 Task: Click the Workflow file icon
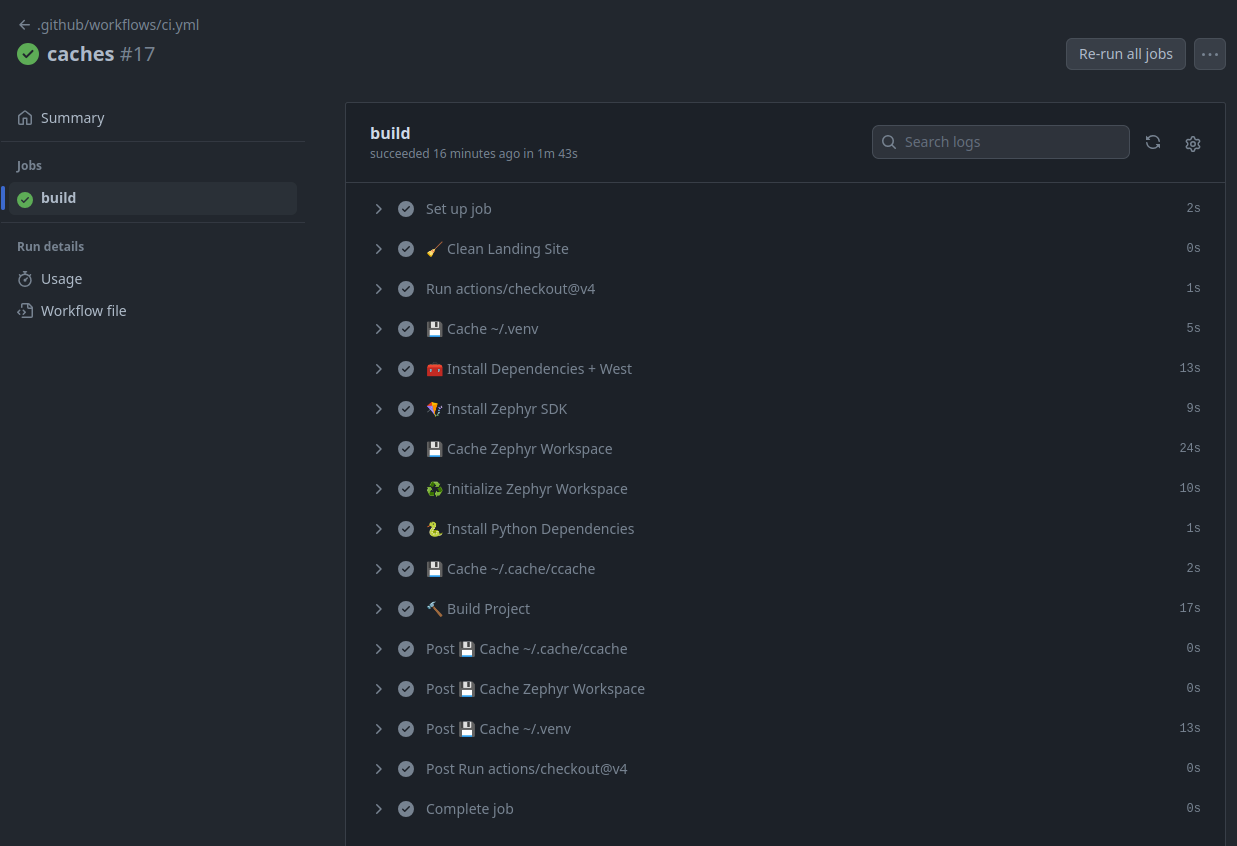25,311
